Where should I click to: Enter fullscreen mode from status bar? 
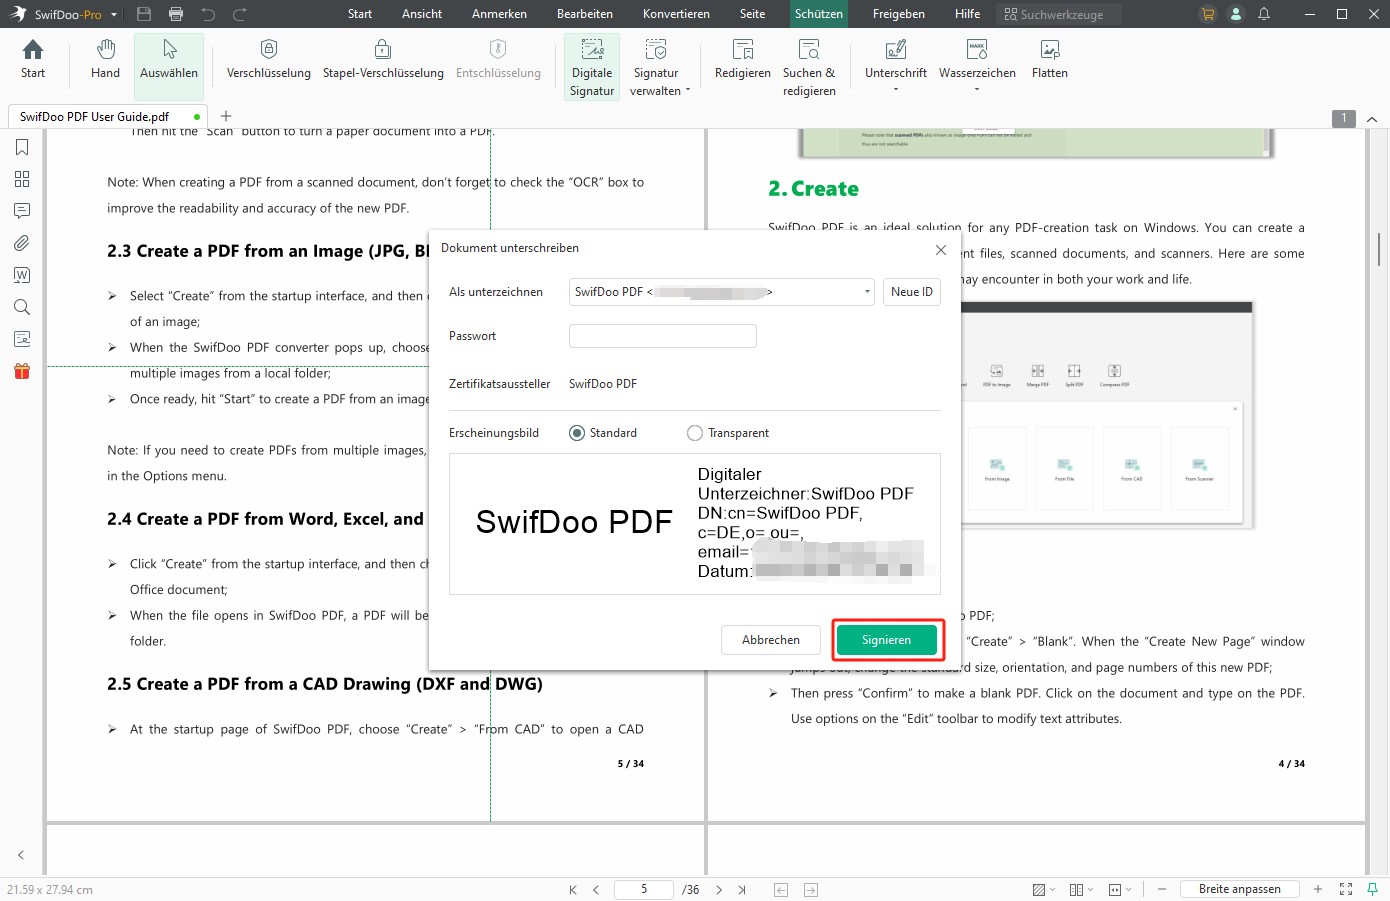click(x=1346, y=889)
